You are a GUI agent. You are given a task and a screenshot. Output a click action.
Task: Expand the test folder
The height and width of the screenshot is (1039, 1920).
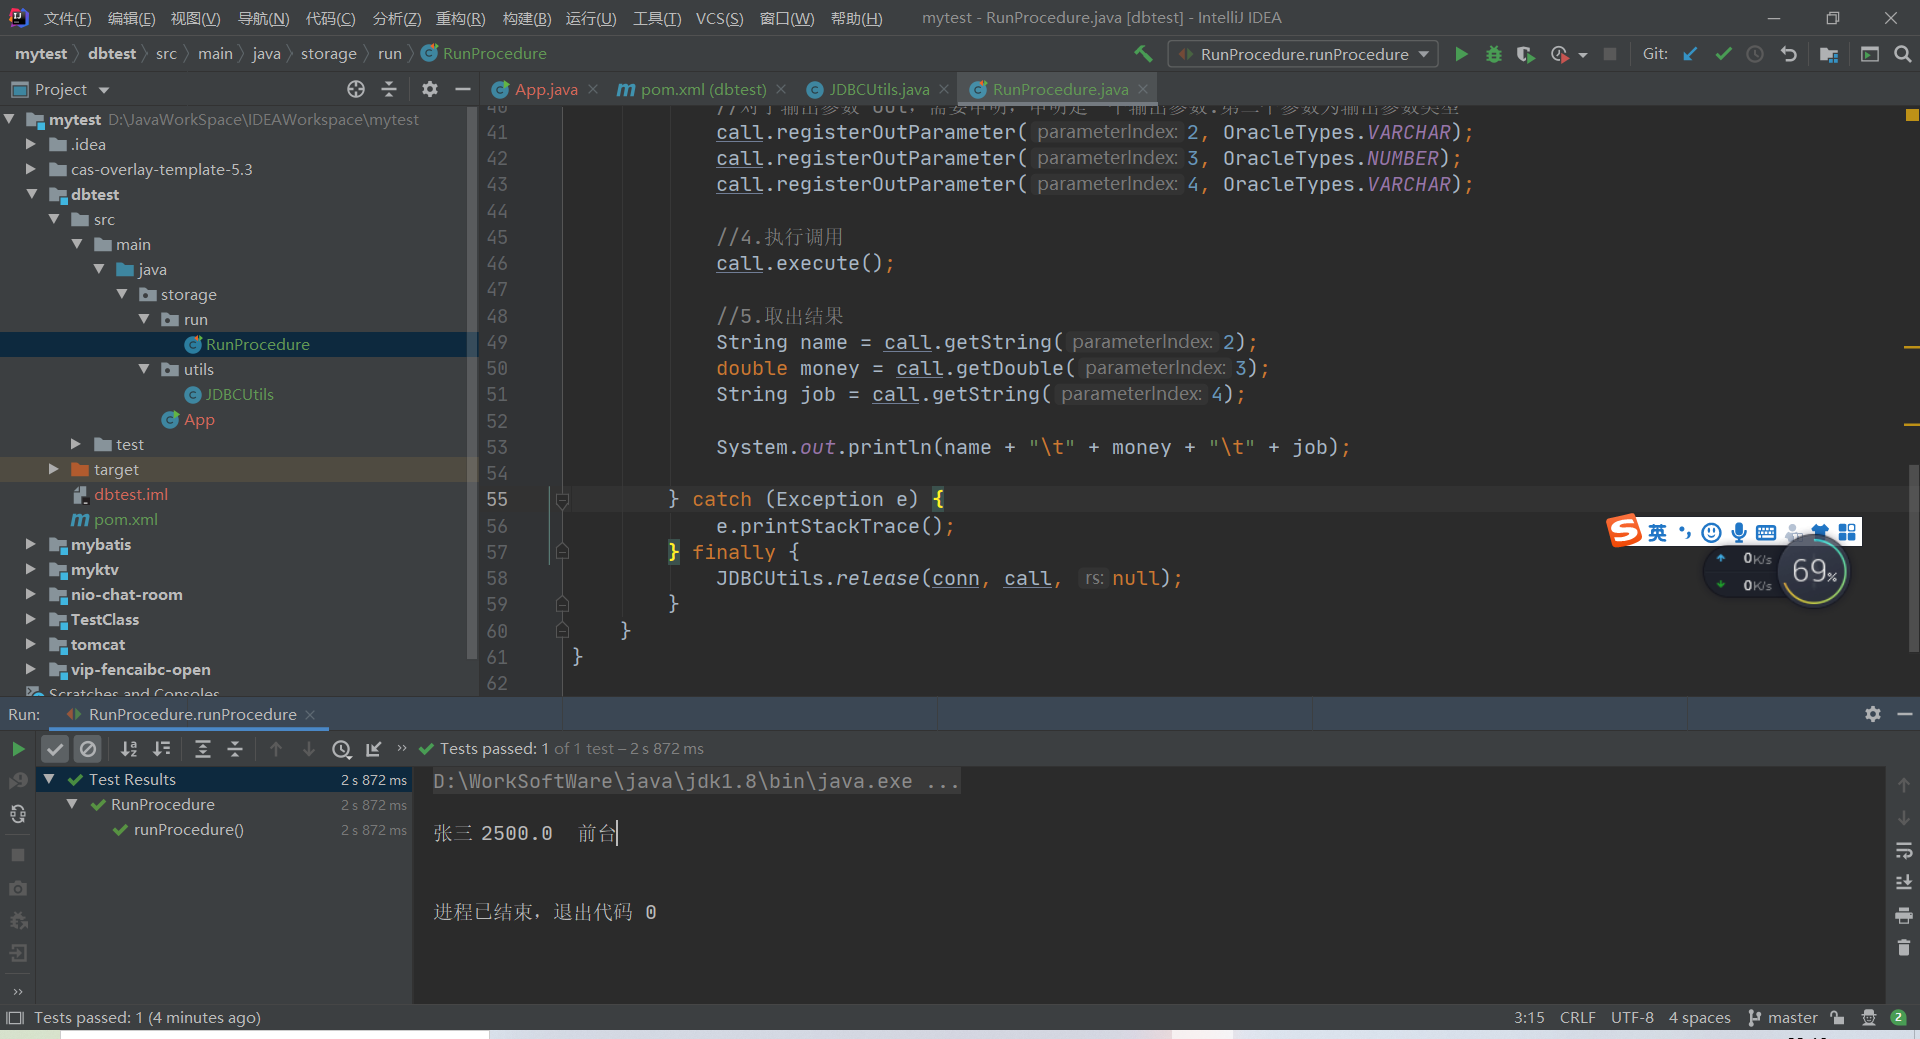75,444
